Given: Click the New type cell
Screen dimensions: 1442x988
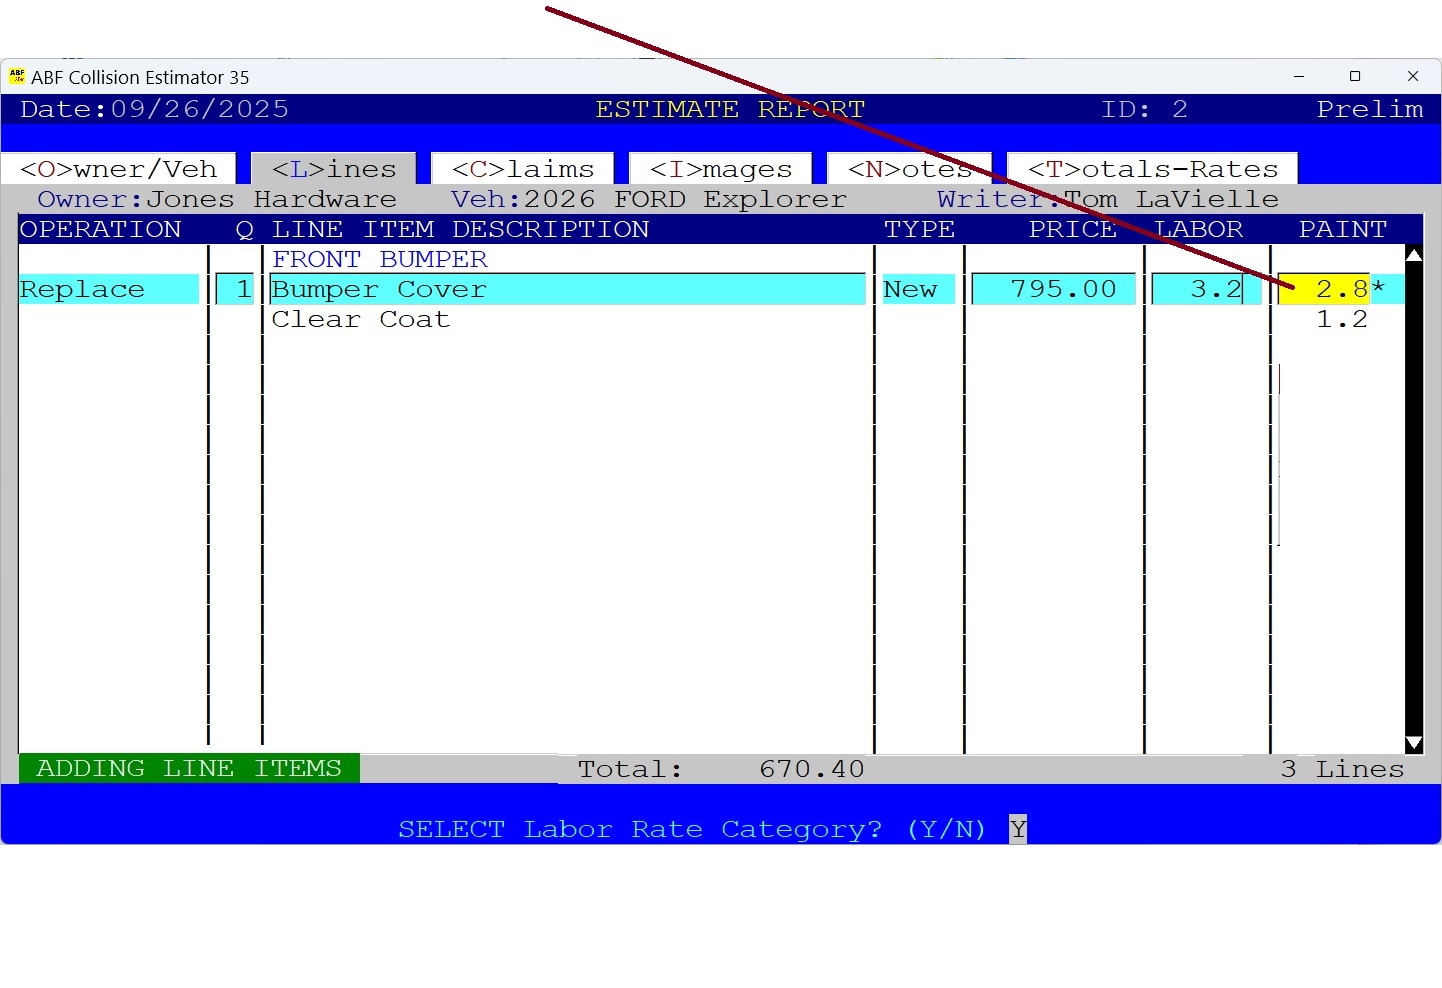Looking at the screenshot, I should click(x=913, y=289).
